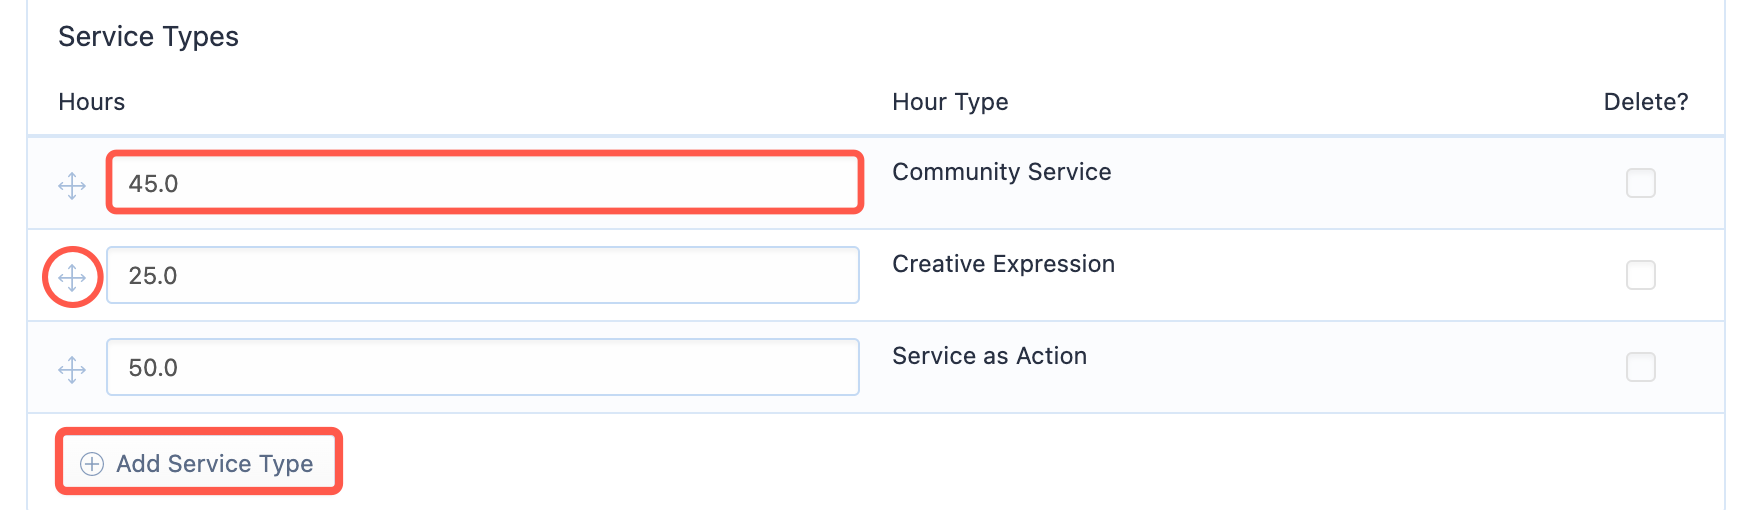The height and width of the screenshot is (510, 1752).
Task: Click the Delete? column header
Action: tap(1646, 102)
